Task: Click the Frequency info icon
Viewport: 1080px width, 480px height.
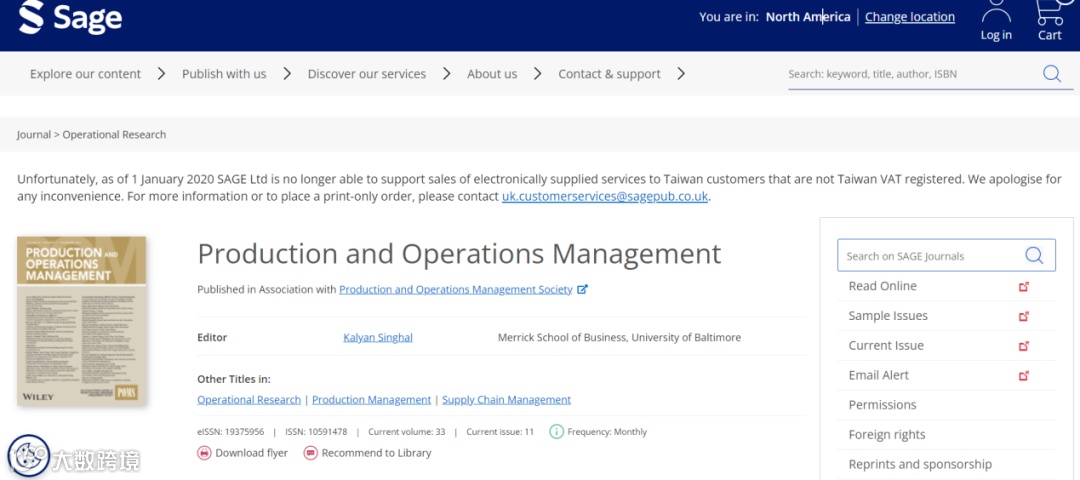Action: pyautogui.click(x=556, y=432)
